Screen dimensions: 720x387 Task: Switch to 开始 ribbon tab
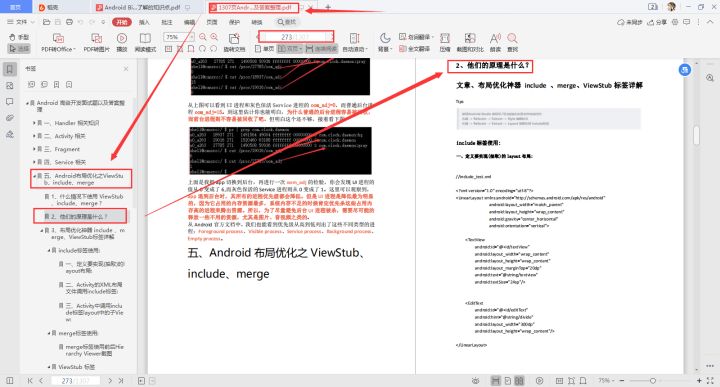point(122,22)
